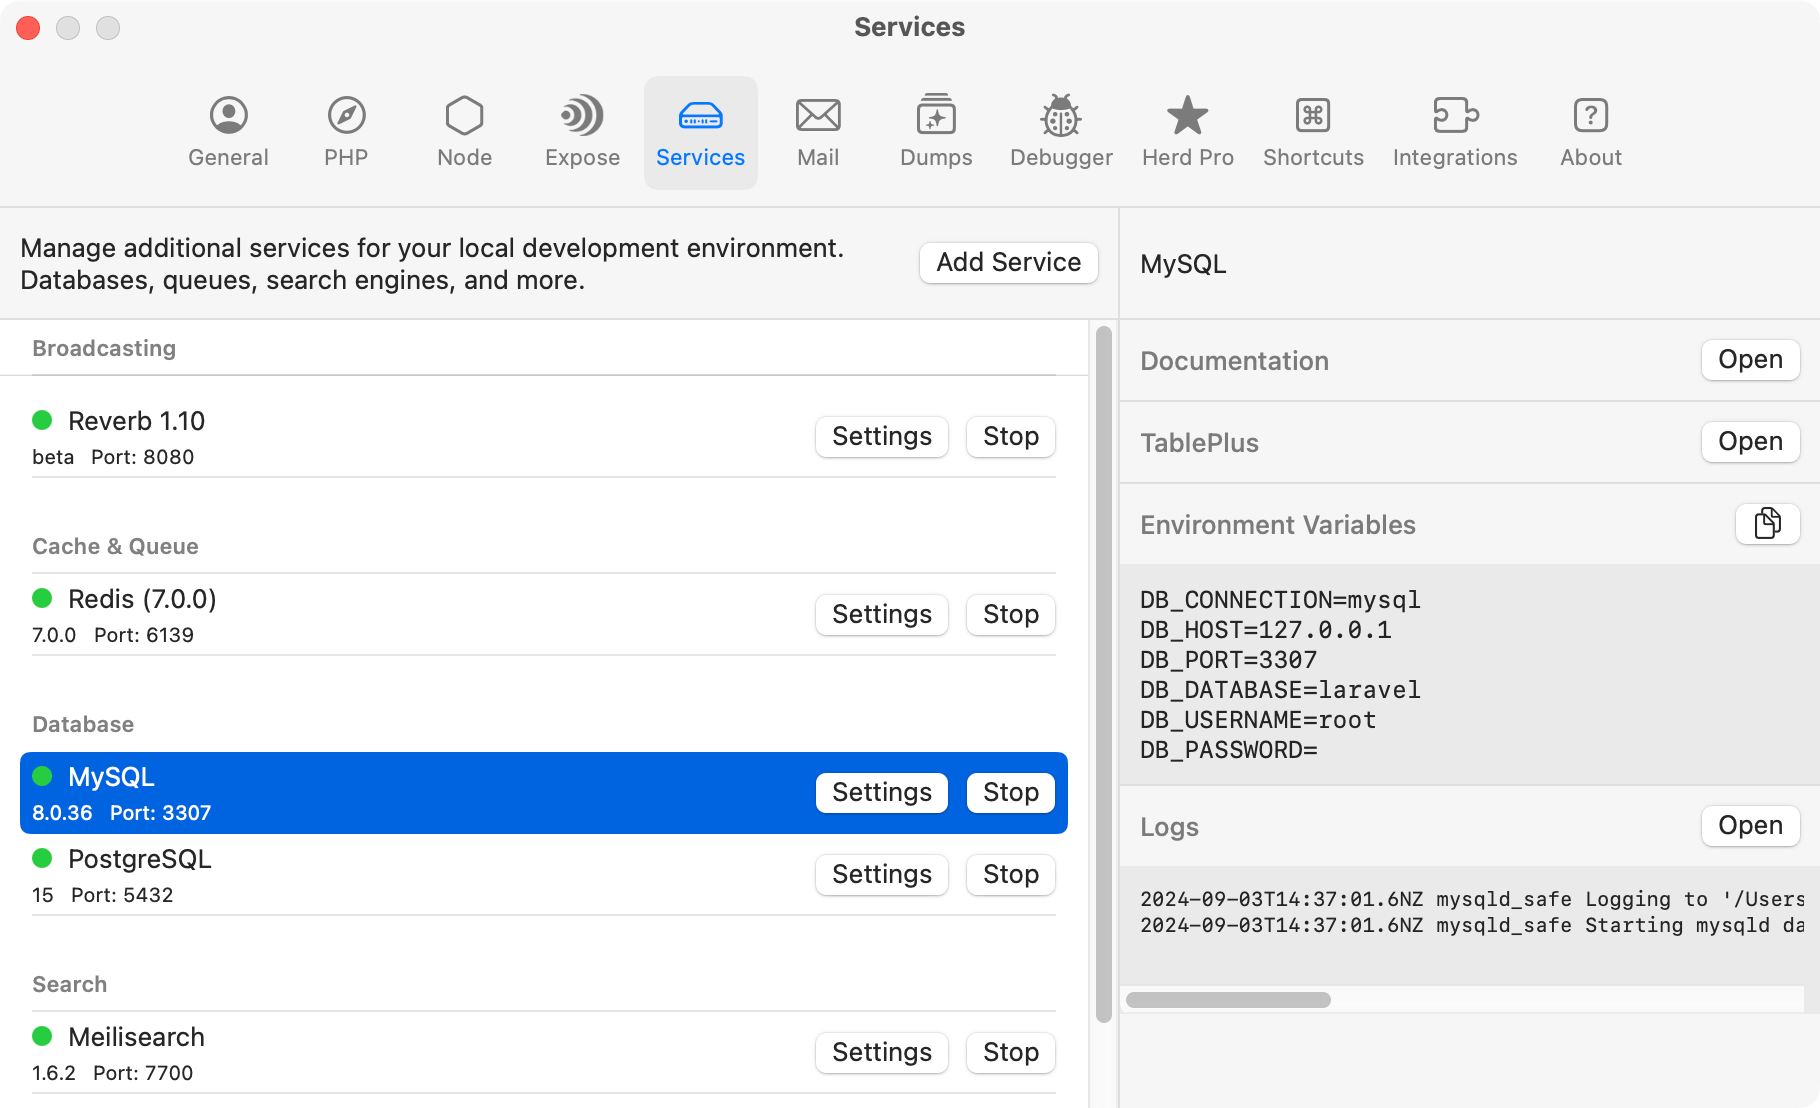This screenshot has height=1108, width=1820.
Task: Copy the Environment Variables with copy icon
Action: click(x=1767, y=523)
